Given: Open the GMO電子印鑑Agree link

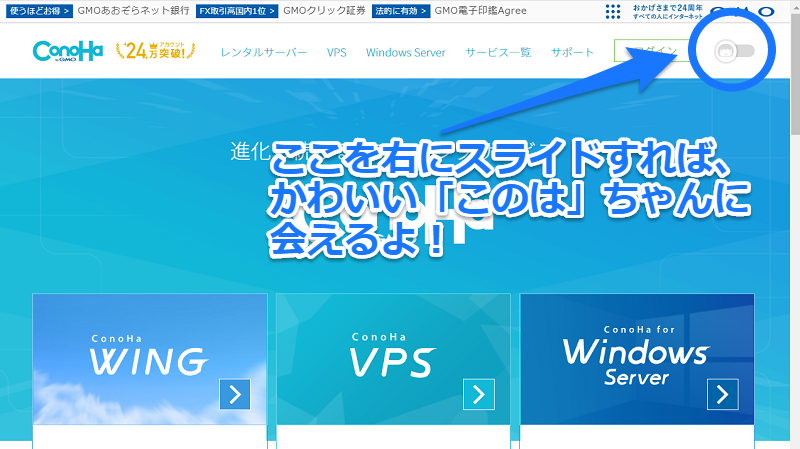Looking at the screenshot, I should (481, 11).
